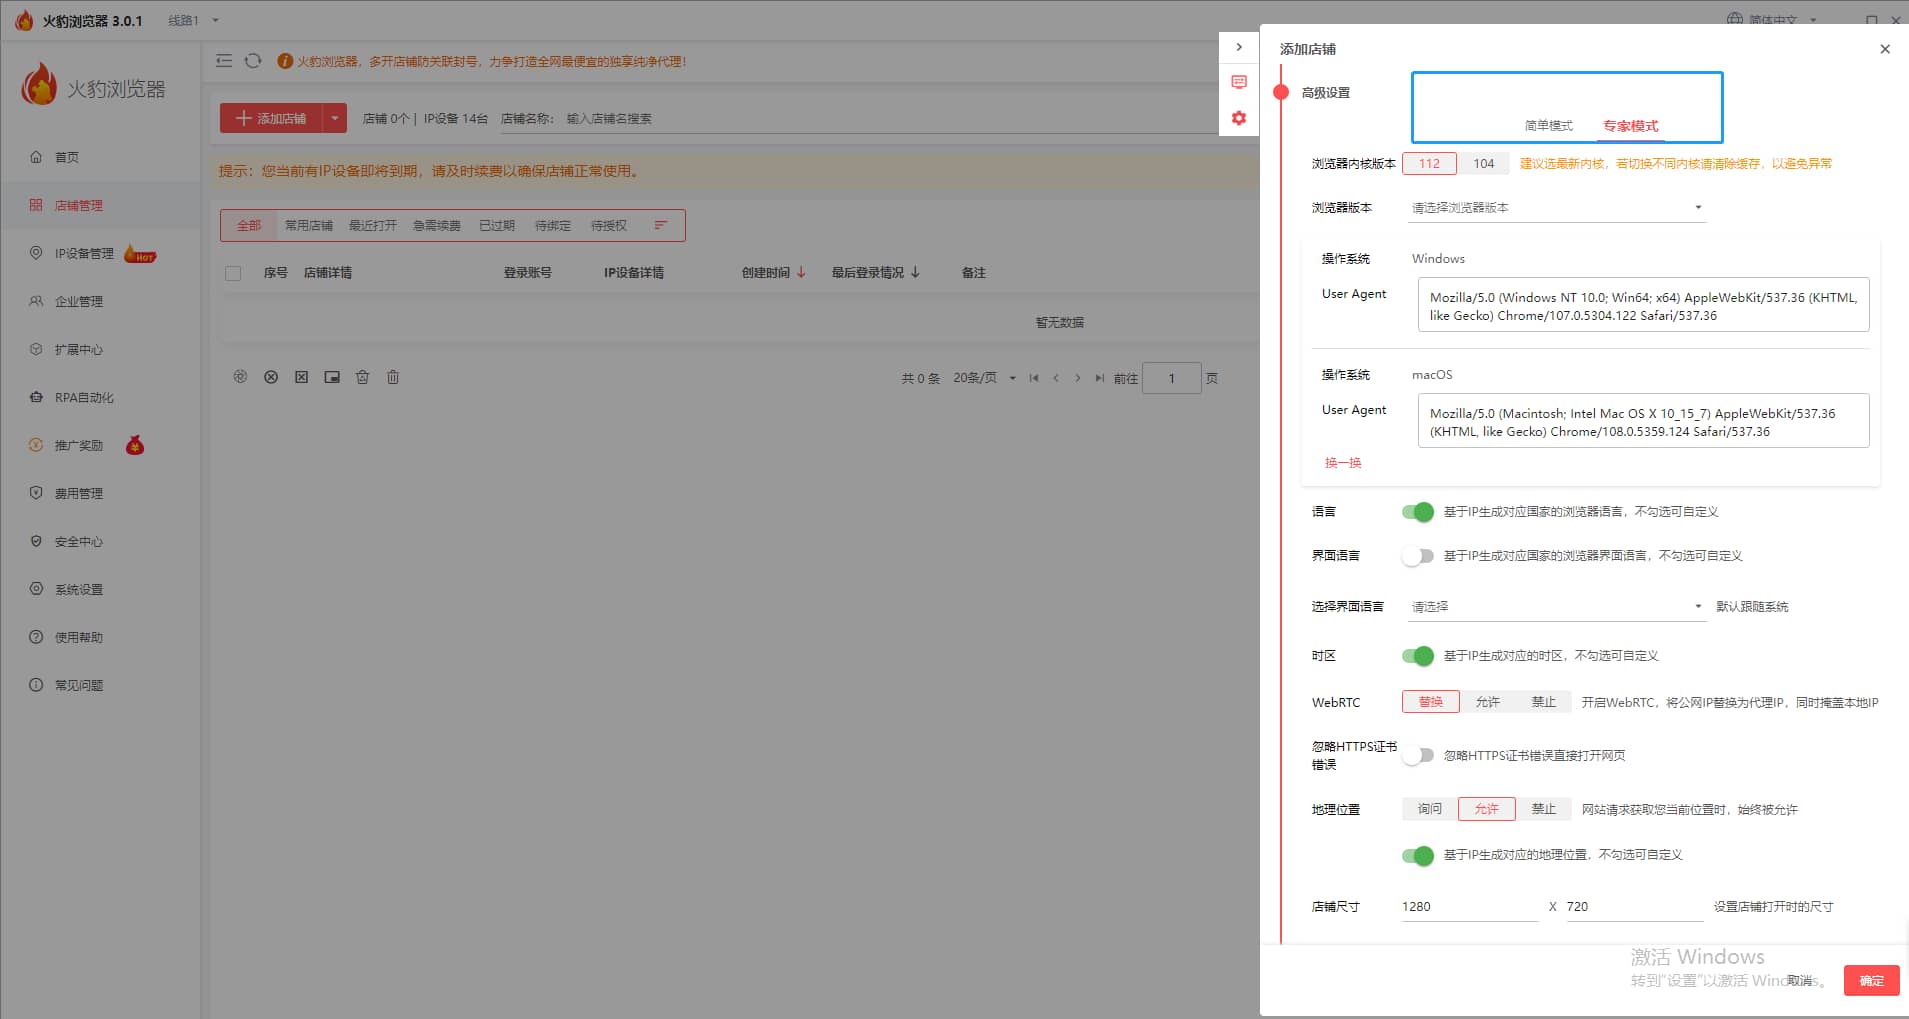
Task: Open 安全中心 in the sidebar
Action: coord(78,542)
